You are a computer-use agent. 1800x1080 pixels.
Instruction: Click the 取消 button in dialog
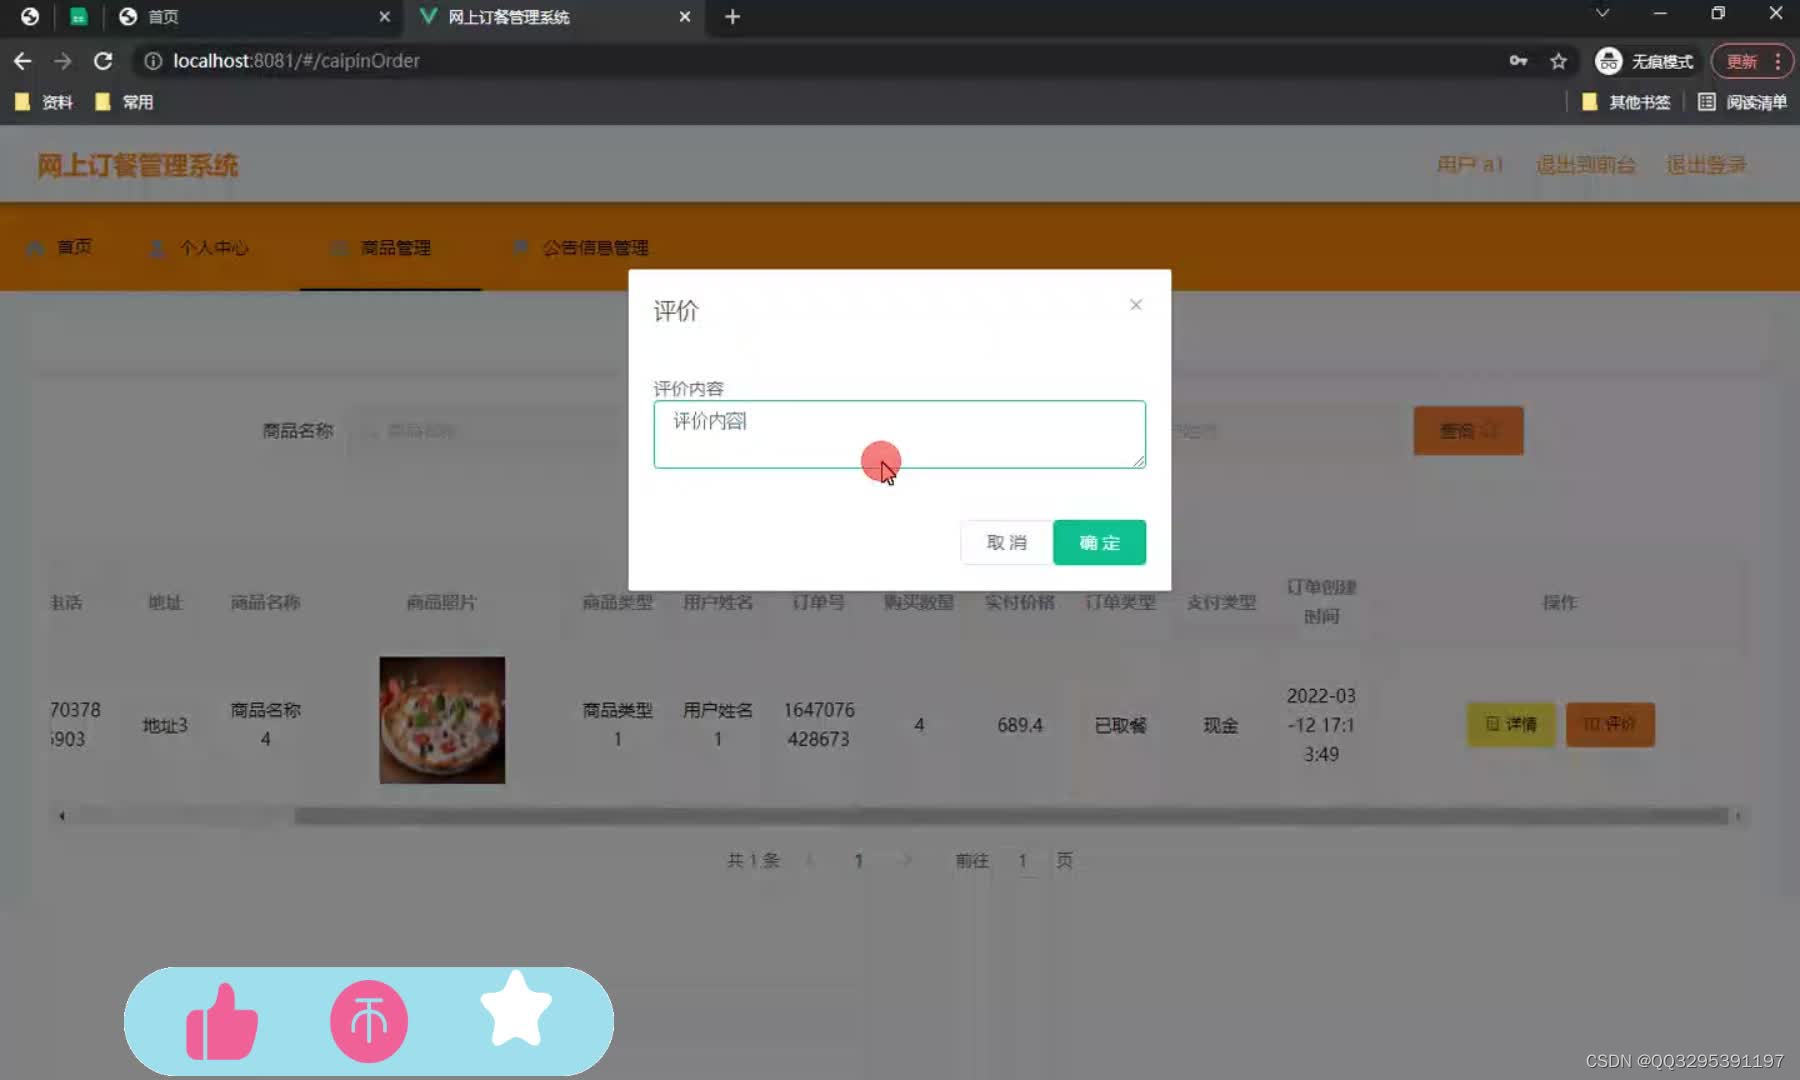(1006, 542)
